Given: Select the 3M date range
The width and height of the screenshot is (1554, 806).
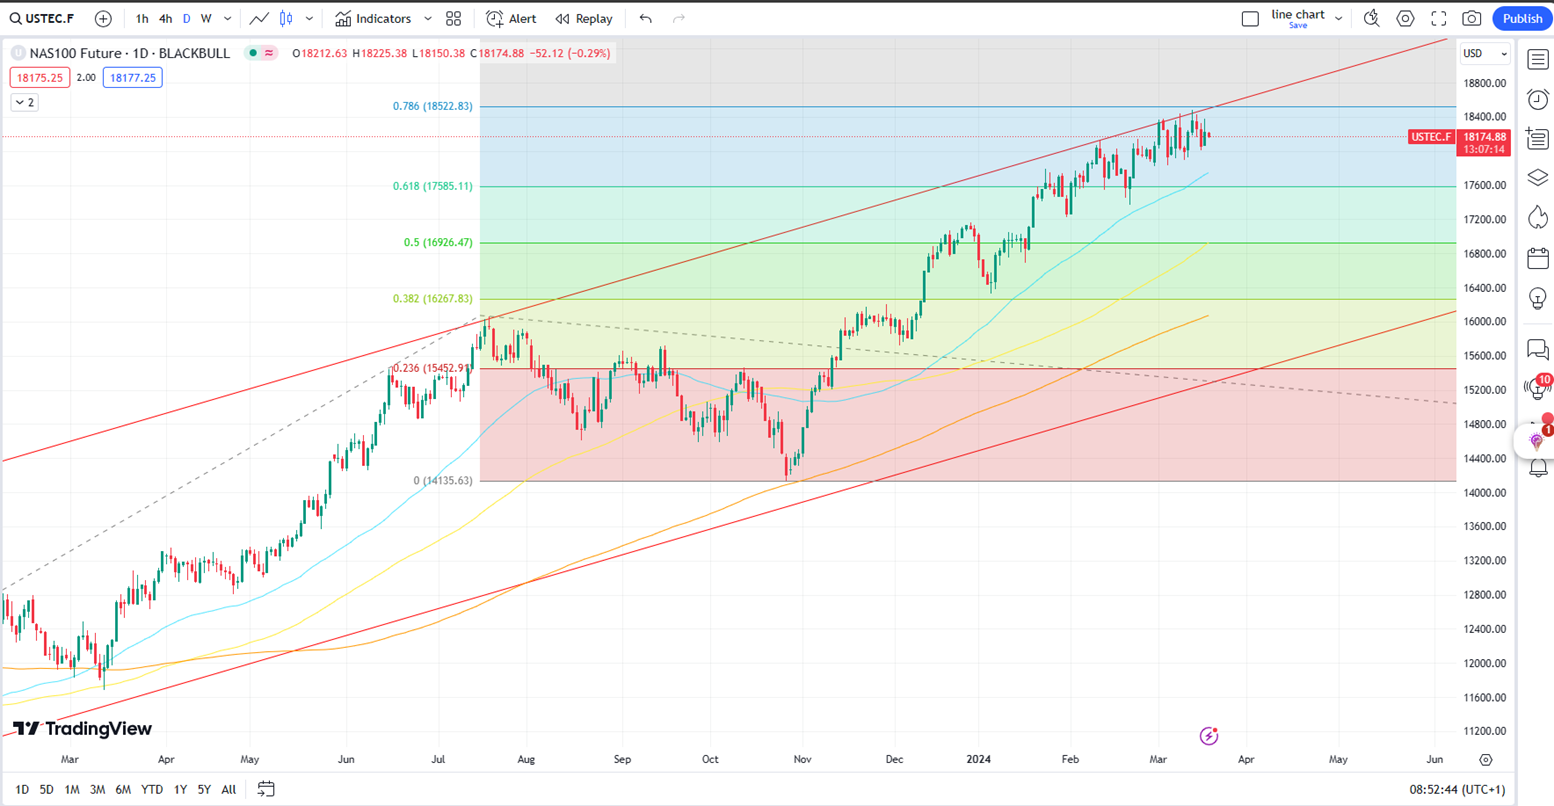Looking at the screenshot, I should [x=97, y=790].
